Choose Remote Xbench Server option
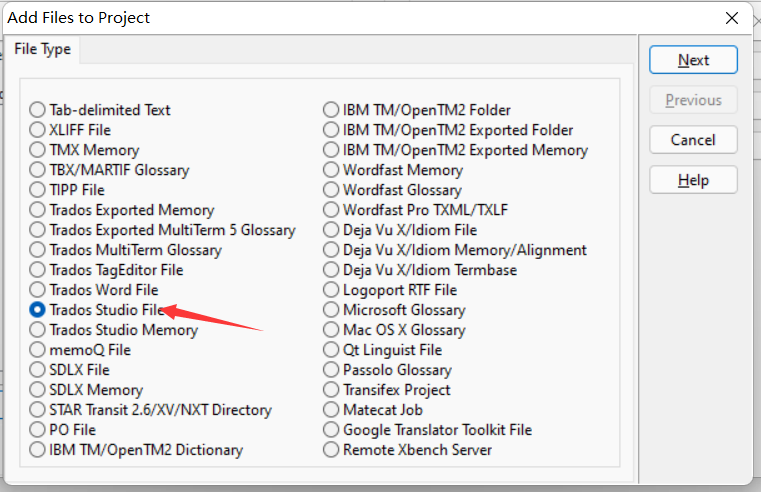761x492 pixels. tap(331, 450)
